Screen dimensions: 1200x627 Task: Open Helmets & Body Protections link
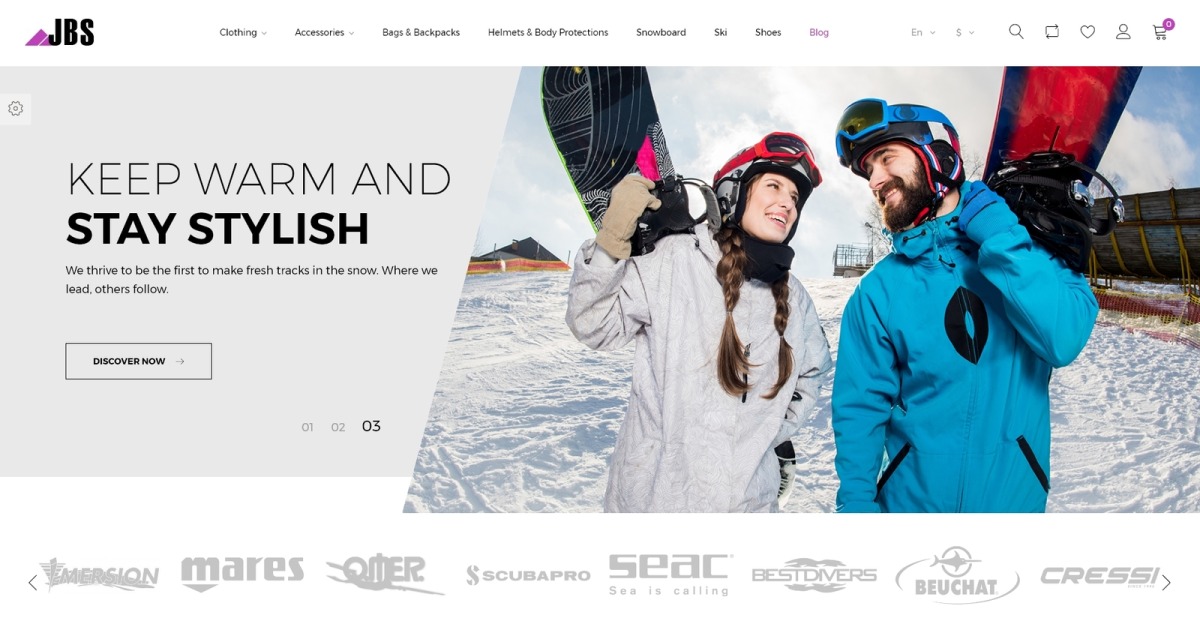click(548, 33)
